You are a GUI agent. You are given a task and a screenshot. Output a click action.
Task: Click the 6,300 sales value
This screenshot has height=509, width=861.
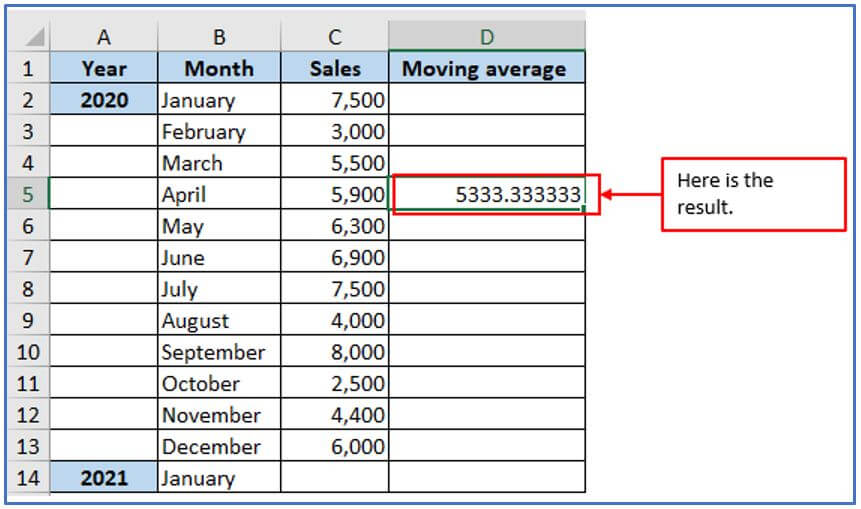point(334,225)
